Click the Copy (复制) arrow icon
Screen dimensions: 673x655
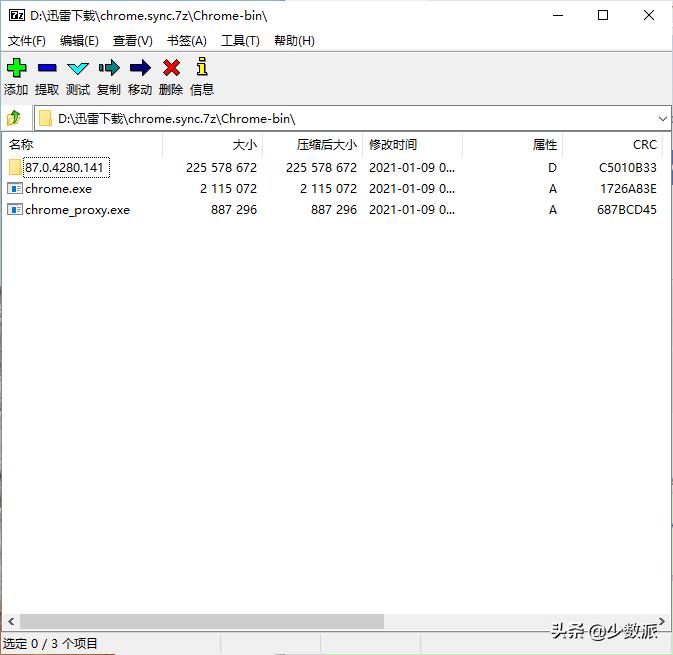pyautogui.click(x=109, y=68)
